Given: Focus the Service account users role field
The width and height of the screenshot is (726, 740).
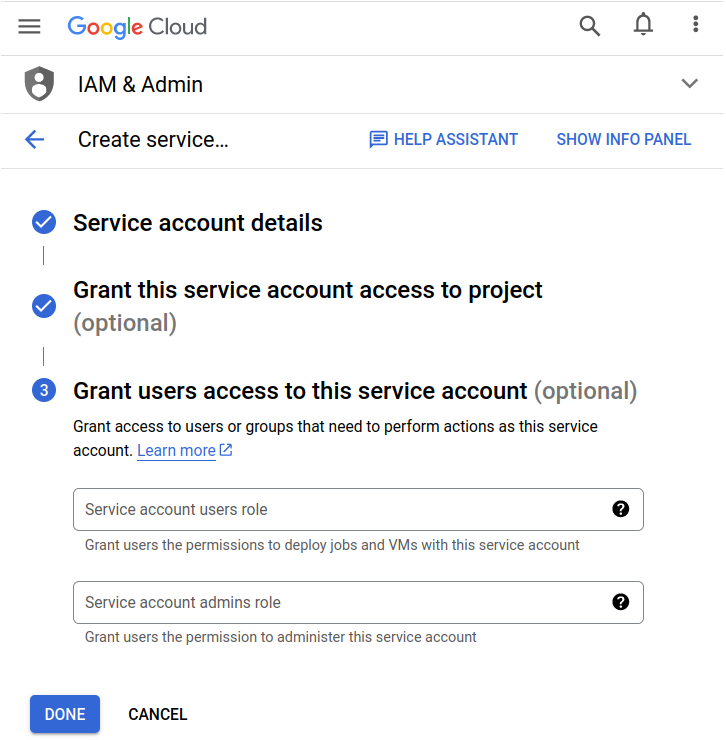Looking at the screenshot, I should pyautogui.click(x=340, y=509).
